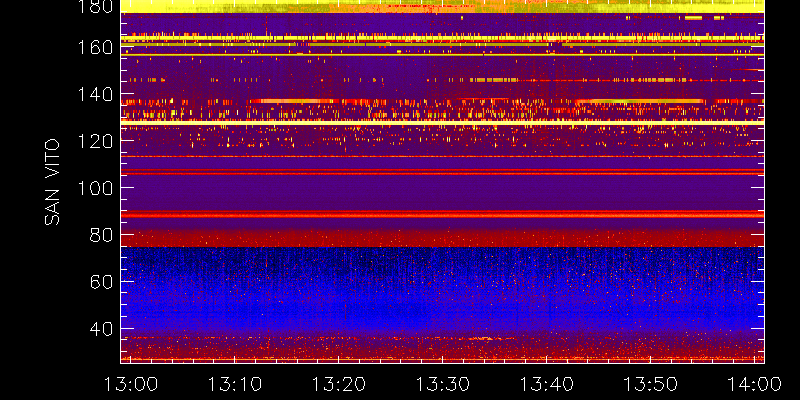Click the SAN VITO axis title
Viewport: 800px width, 400px height.
(x=52, y=182)
